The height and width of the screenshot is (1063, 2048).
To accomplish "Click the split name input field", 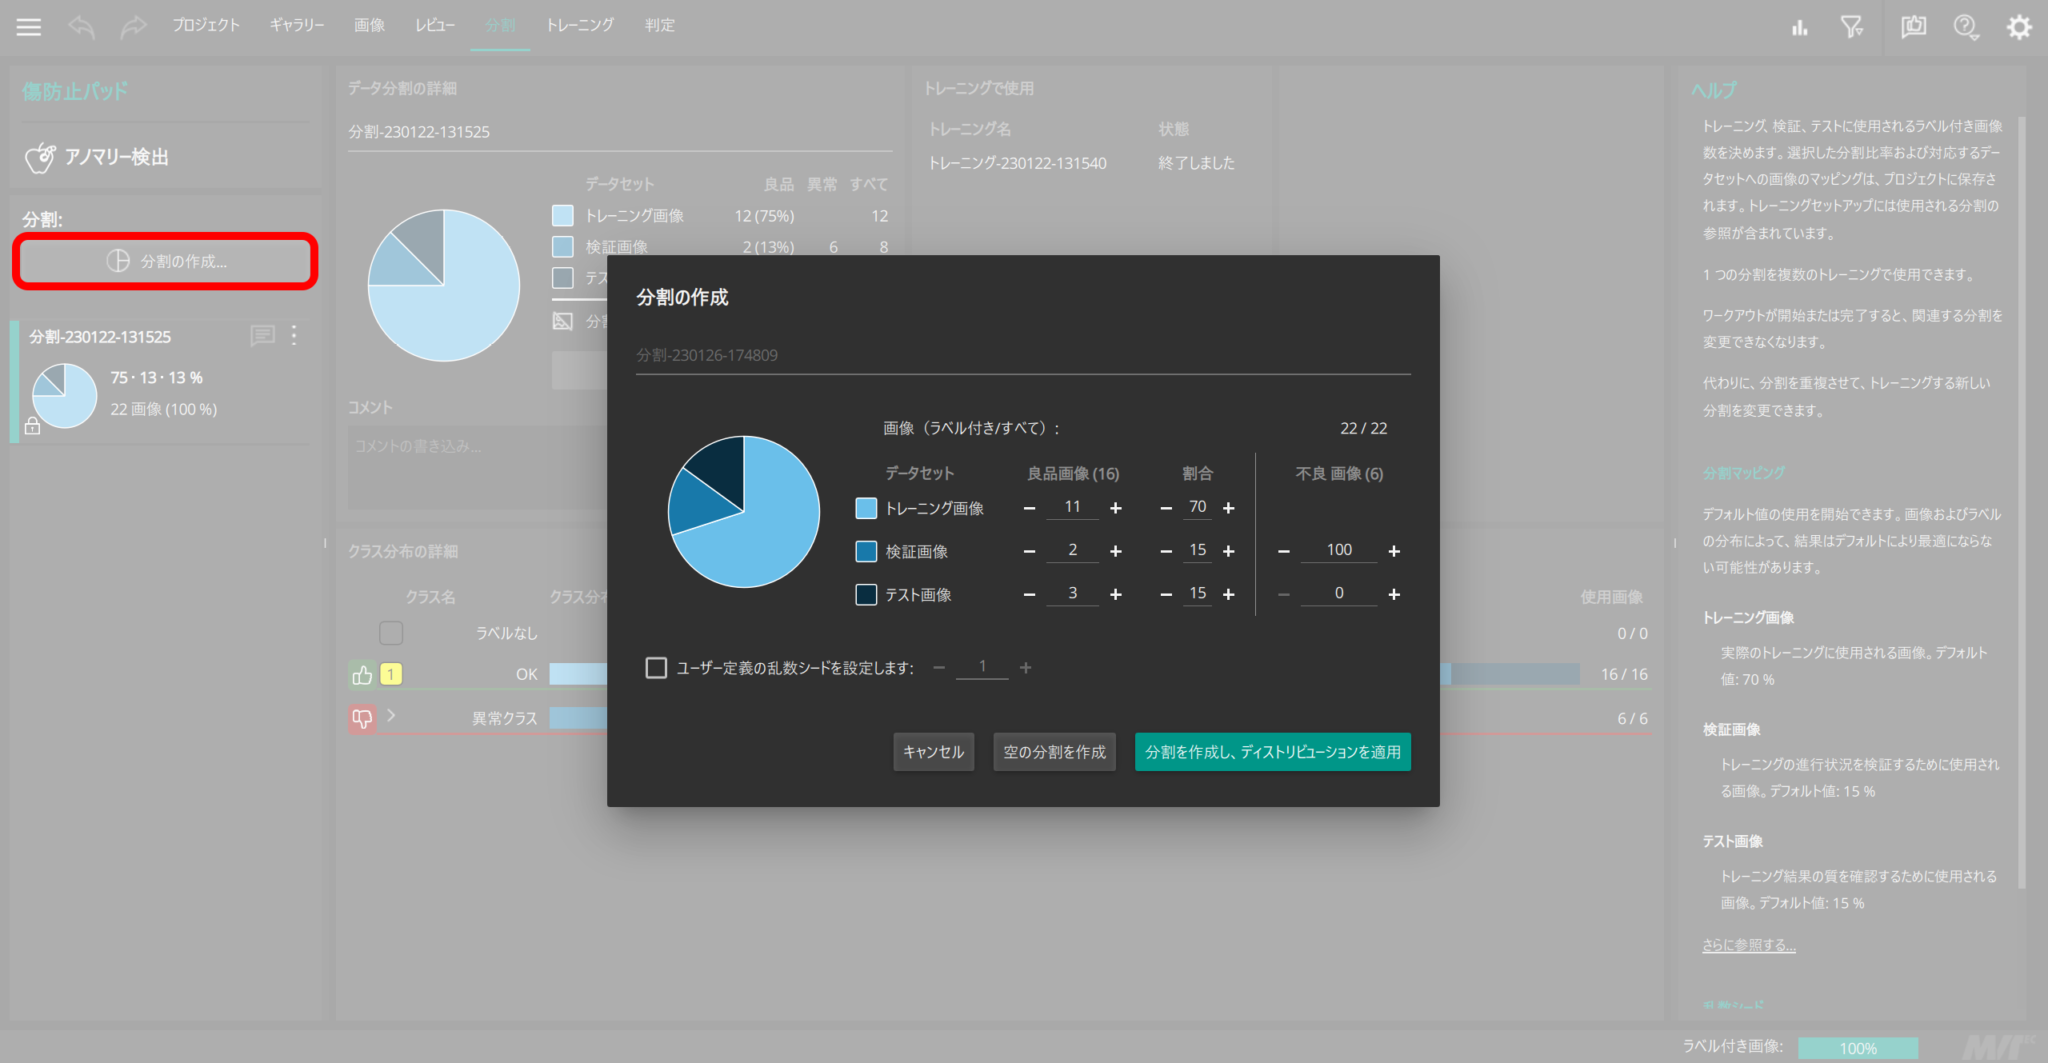I will (1022, 355).
